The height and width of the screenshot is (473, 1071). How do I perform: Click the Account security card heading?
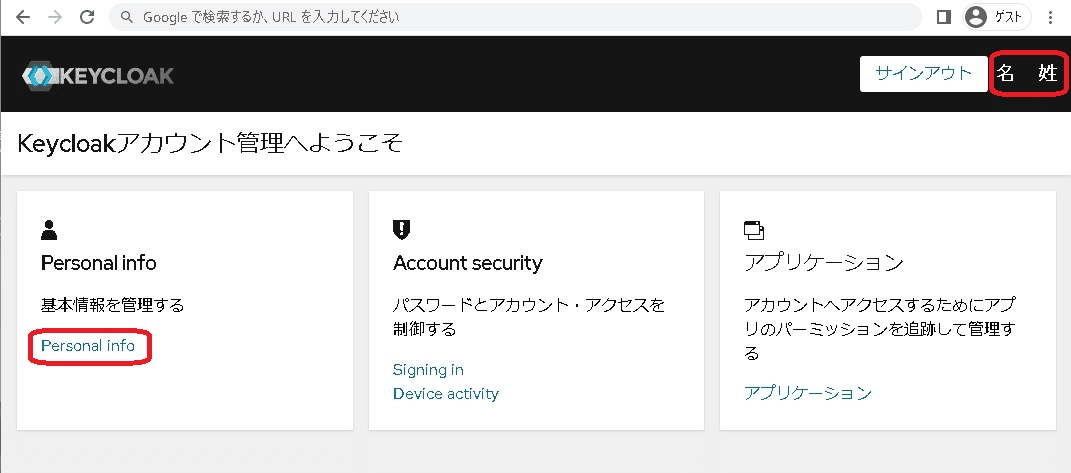pyautogui.click(x=467, y=263)
